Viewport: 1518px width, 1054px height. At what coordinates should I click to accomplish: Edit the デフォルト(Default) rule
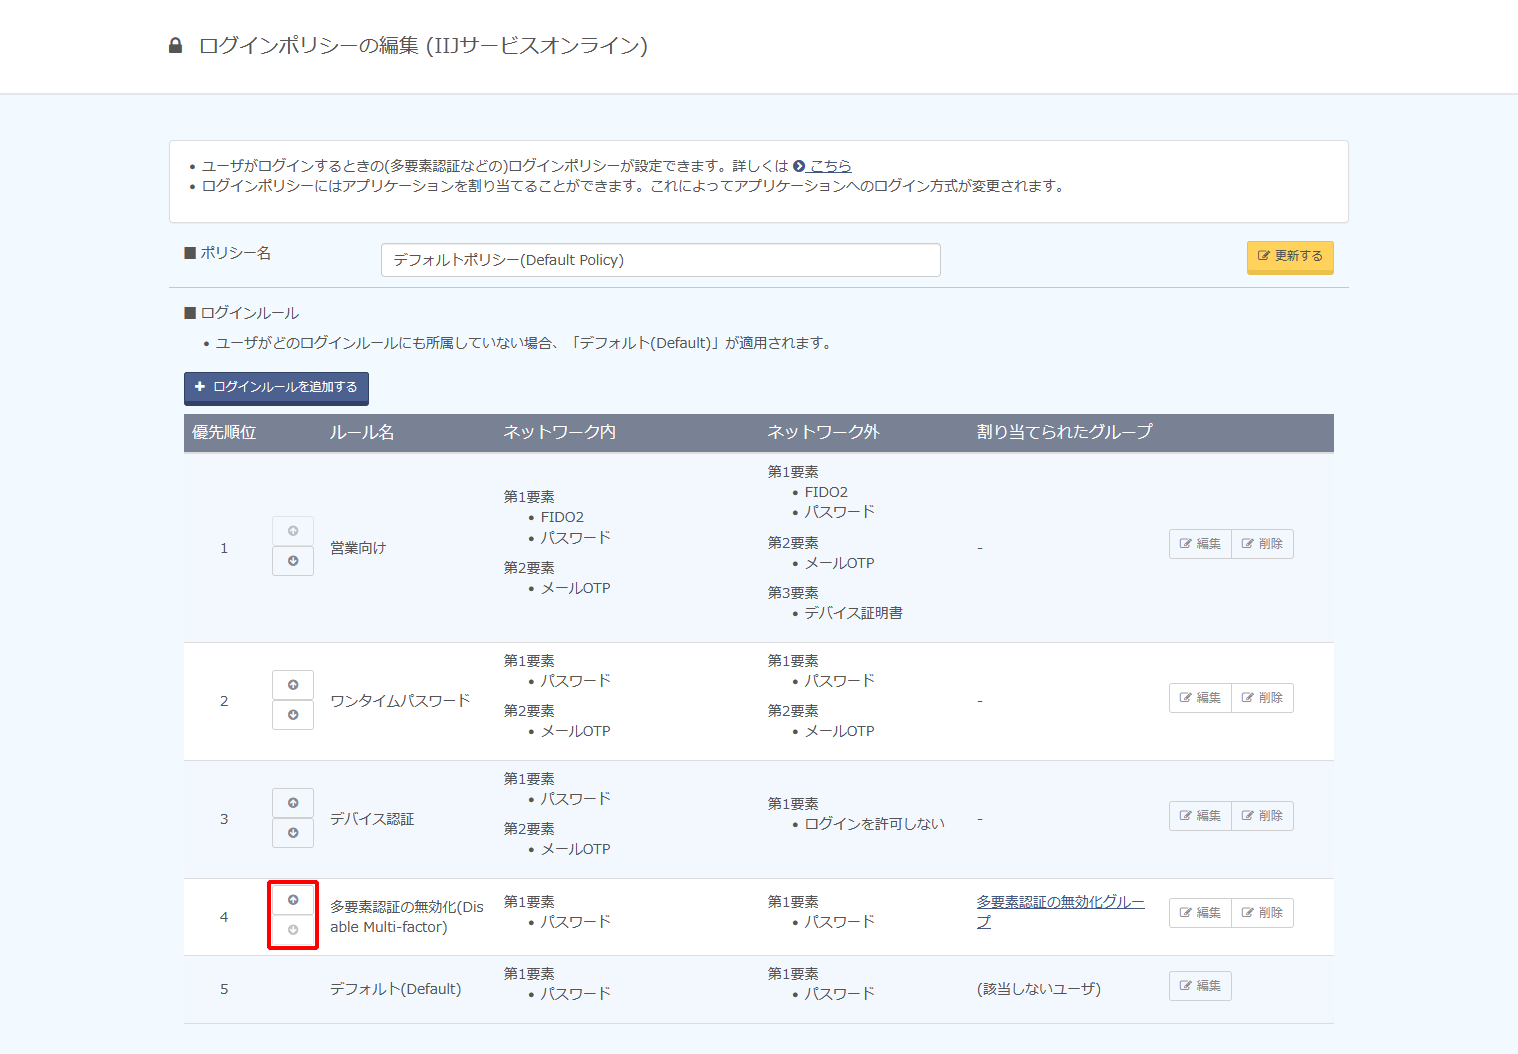click(1200, 986)
